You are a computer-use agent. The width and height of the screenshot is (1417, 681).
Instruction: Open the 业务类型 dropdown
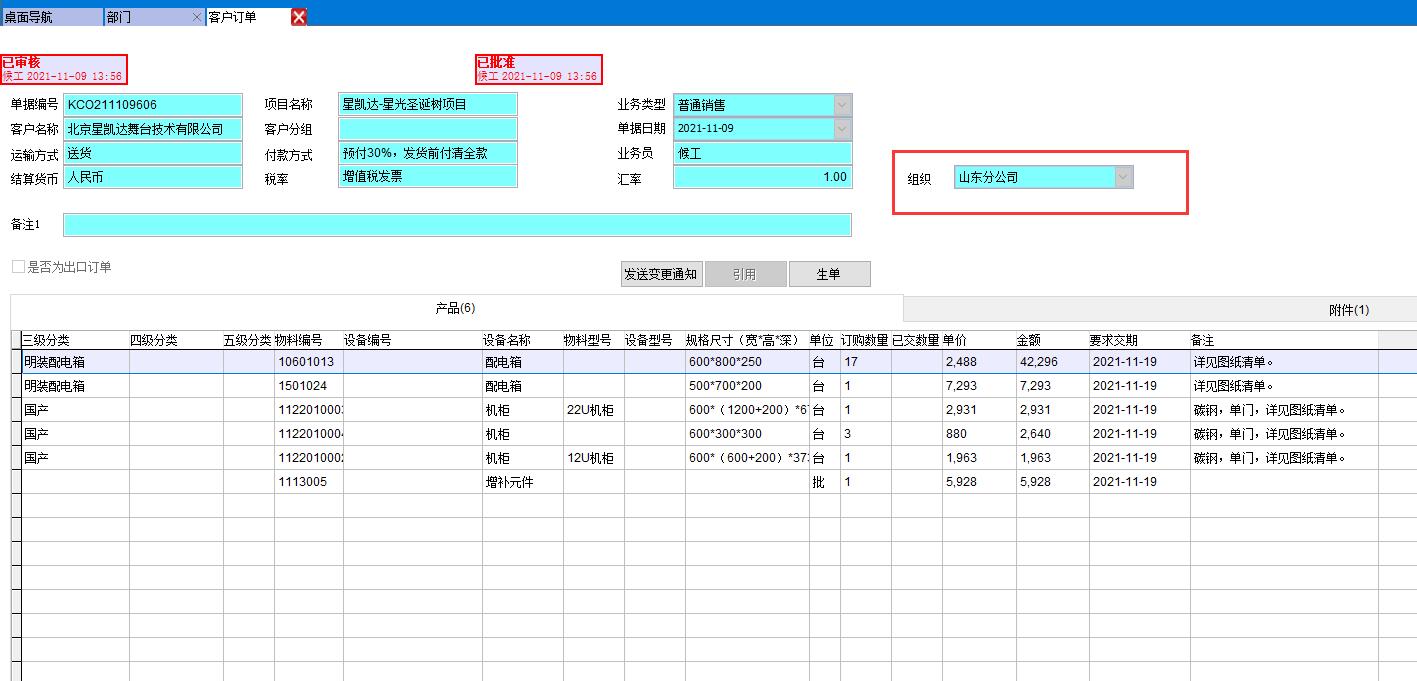pyautogui.click(x=841, y=104)
